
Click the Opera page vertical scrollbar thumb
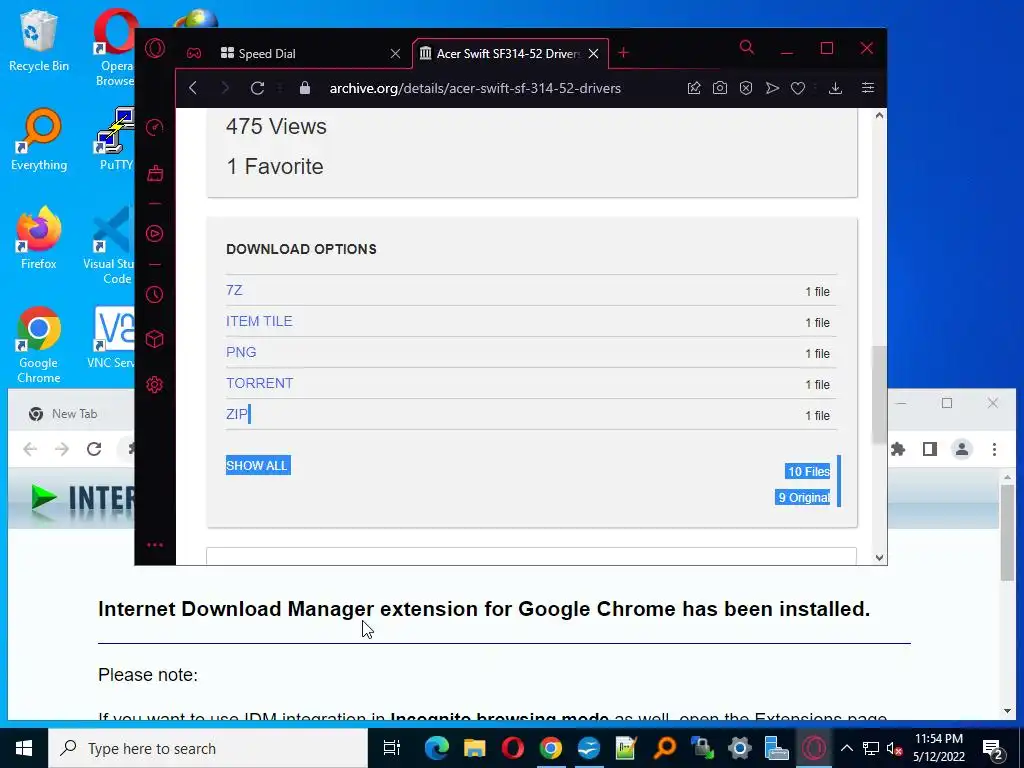click(879, 395)
